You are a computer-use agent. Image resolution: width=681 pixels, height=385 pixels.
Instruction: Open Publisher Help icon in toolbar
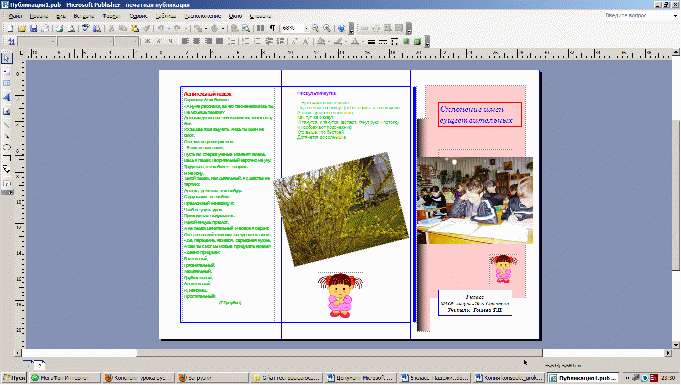pyautogui.click(x=341, y=28)
